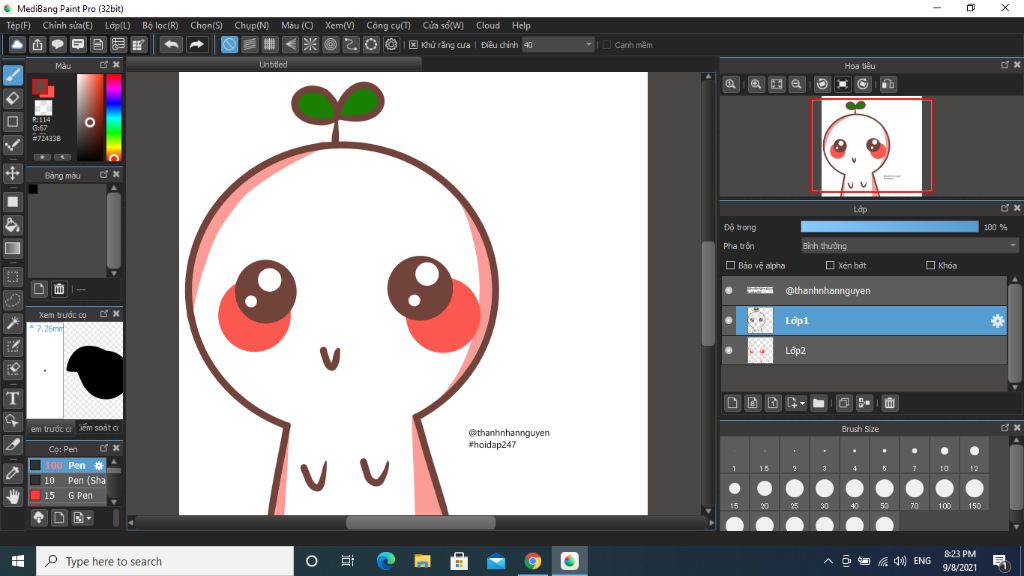The image size is (1024, 576).
Task: Open Lớp1 layer settings gear
Action: click(997, 321)
